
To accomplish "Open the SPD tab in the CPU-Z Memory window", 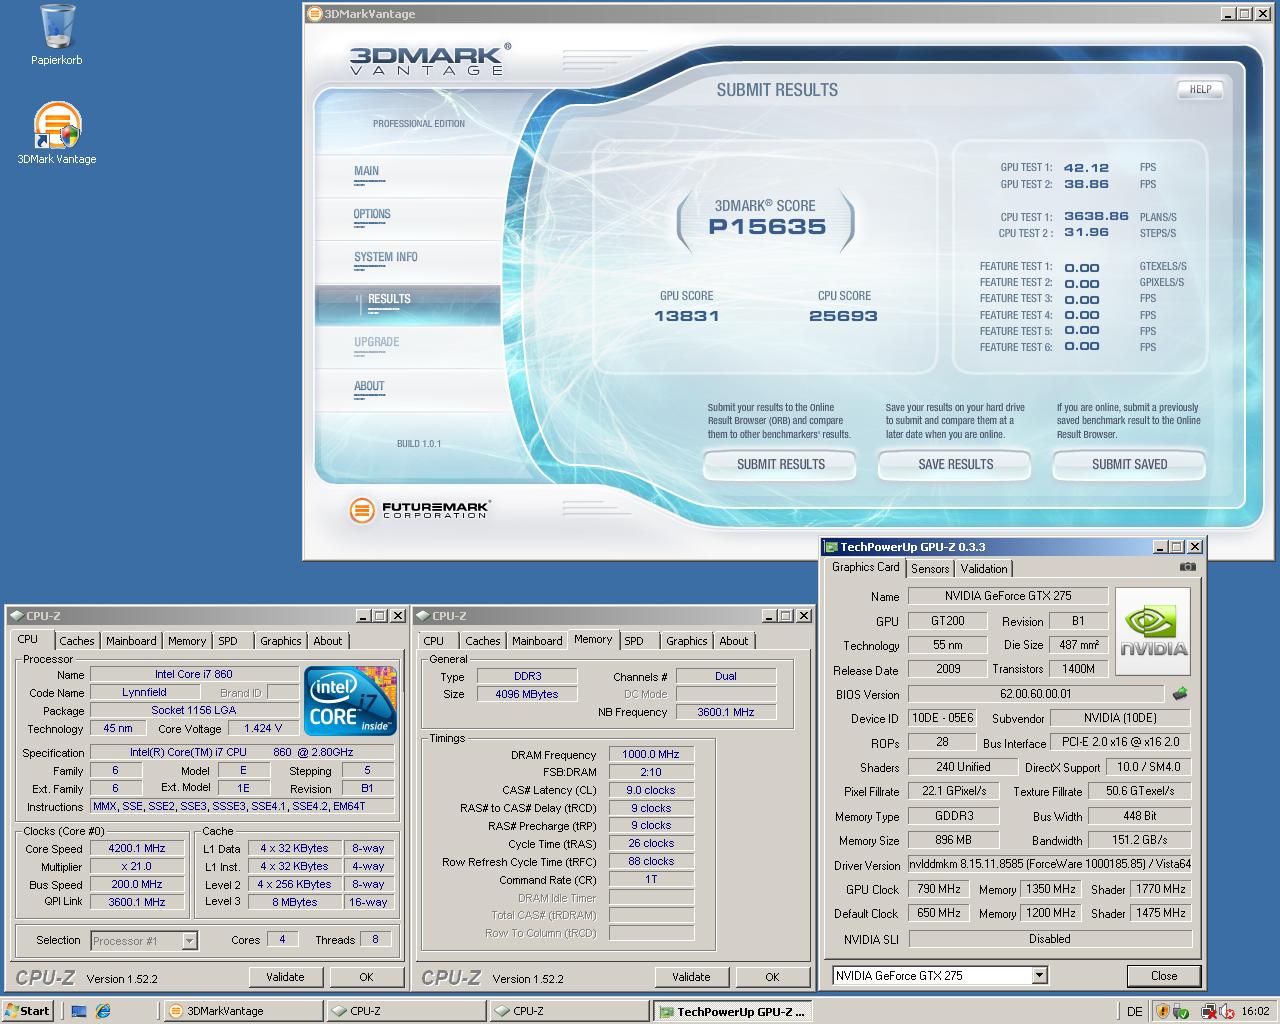I will [634, 641].
